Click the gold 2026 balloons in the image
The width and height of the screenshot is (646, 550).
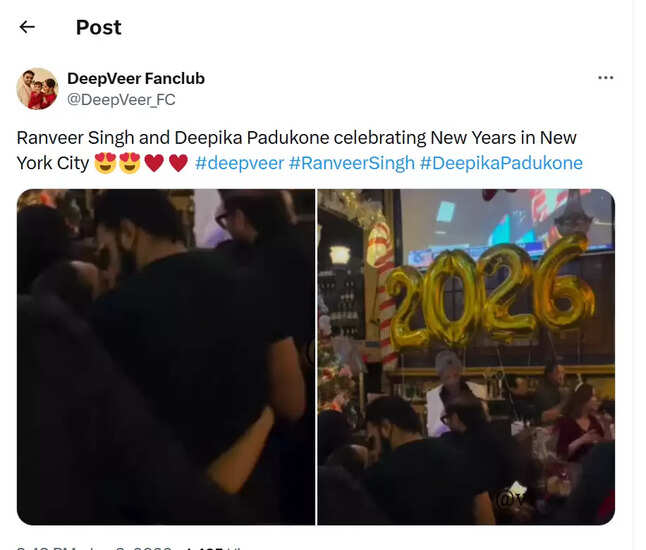490,293
